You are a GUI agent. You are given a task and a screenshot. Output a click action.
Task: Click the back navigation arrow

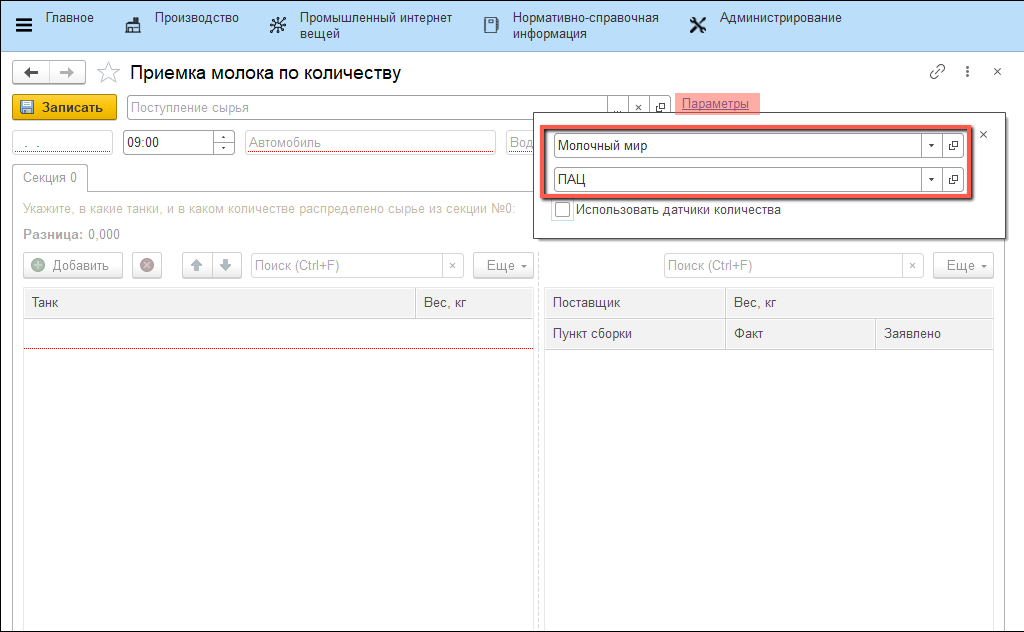[x=30, y=72]
